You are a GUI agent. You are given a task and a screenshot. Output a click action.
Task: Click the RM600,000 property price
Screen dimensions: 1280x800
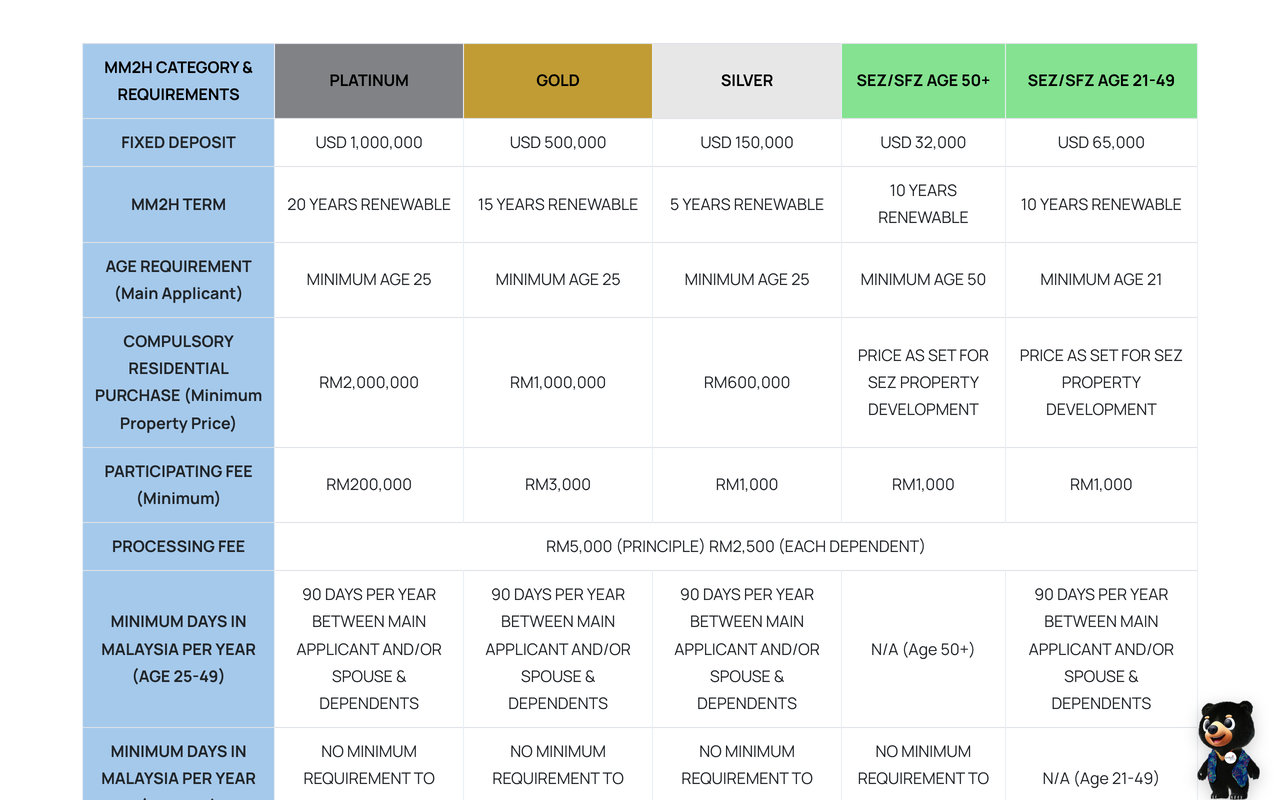tap(747, 382)
